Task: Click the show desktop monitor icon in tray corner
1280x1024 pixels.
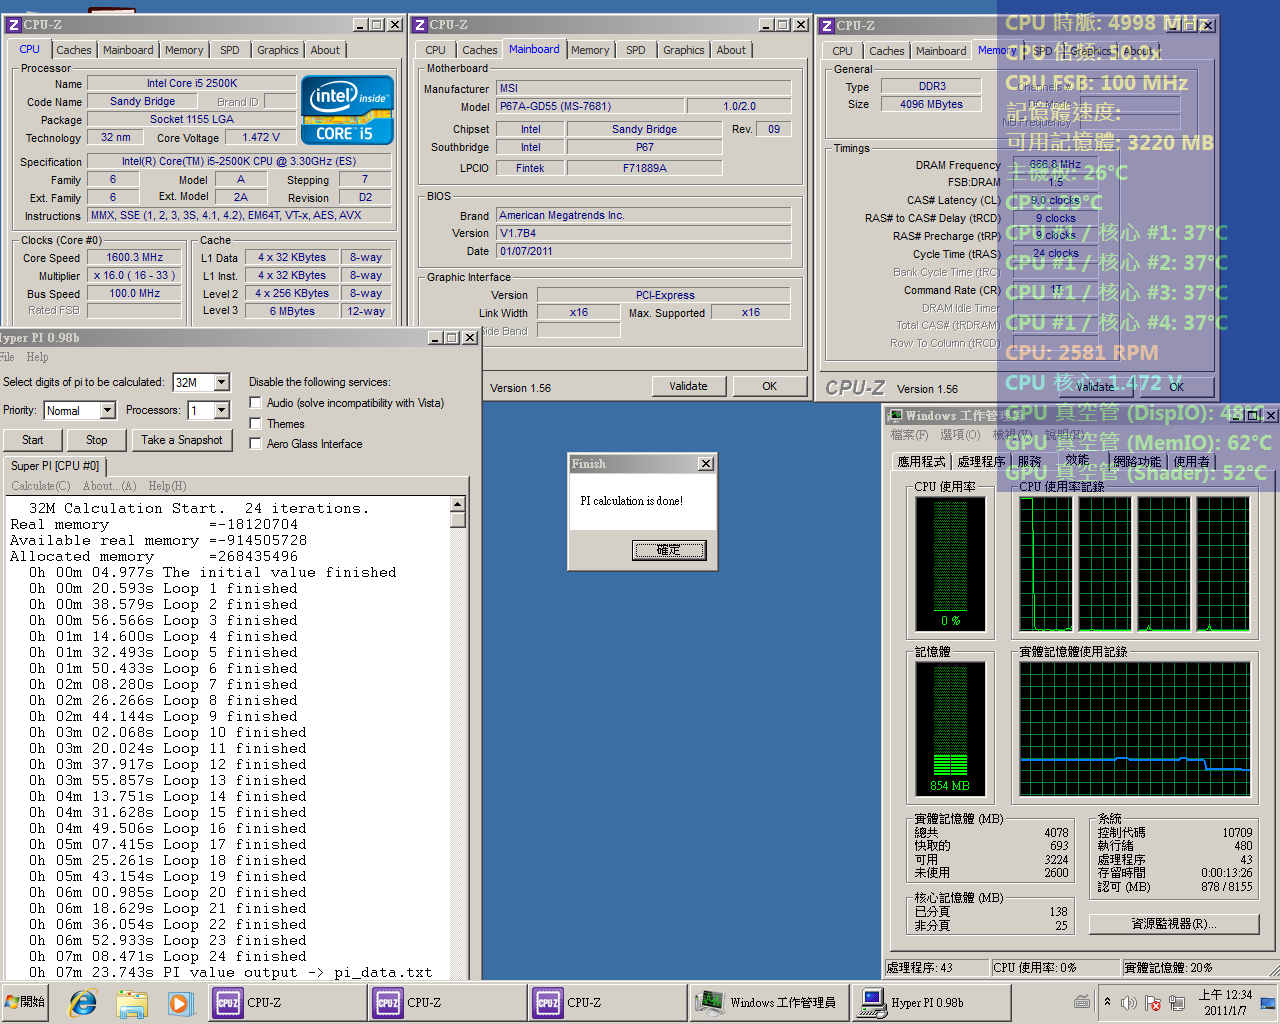Action: 1268,1002
